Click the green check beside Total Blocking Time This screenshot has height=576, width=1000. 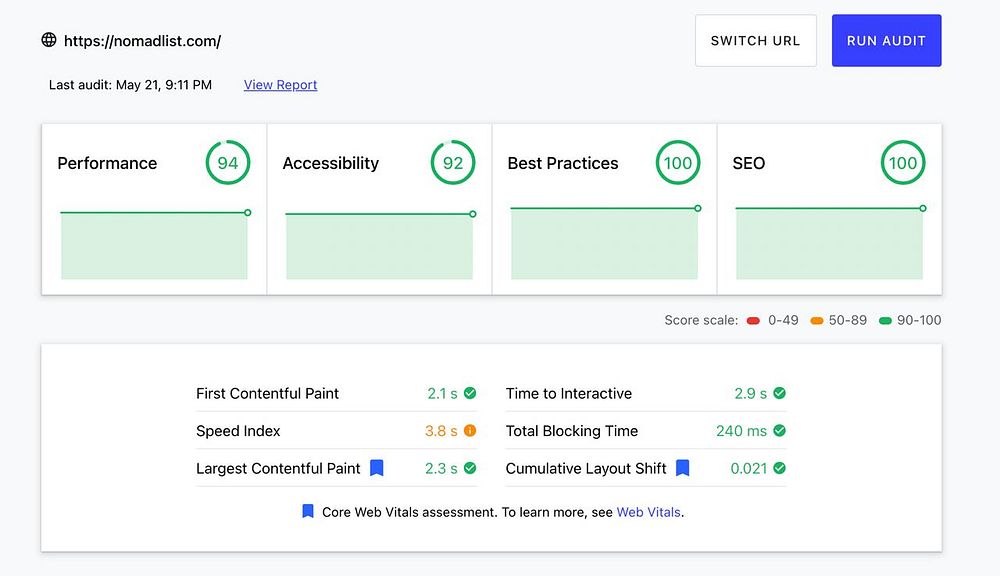tap(780, 431)
